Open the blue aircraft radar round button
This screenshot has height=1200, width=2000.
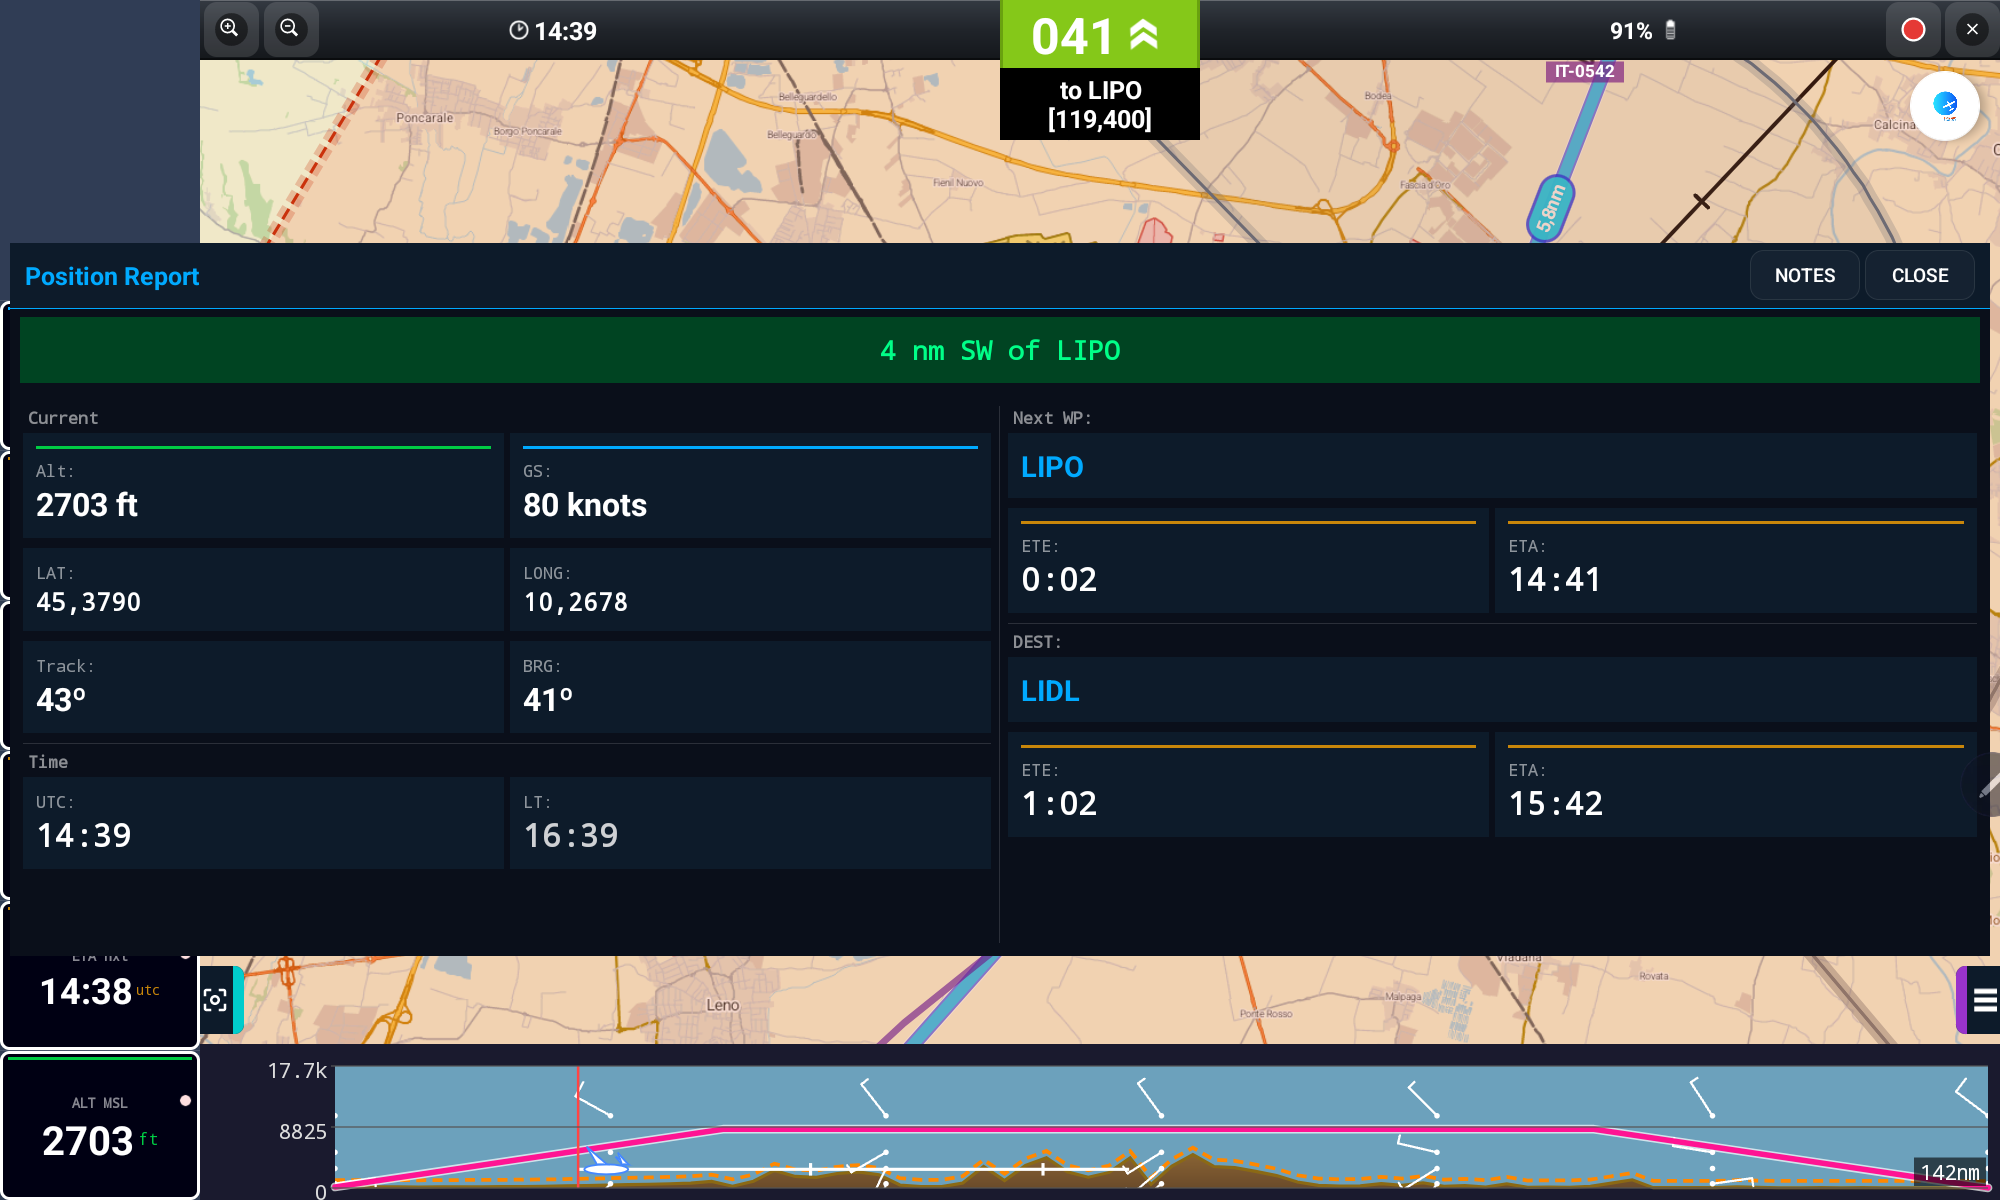click(1945, 105)
